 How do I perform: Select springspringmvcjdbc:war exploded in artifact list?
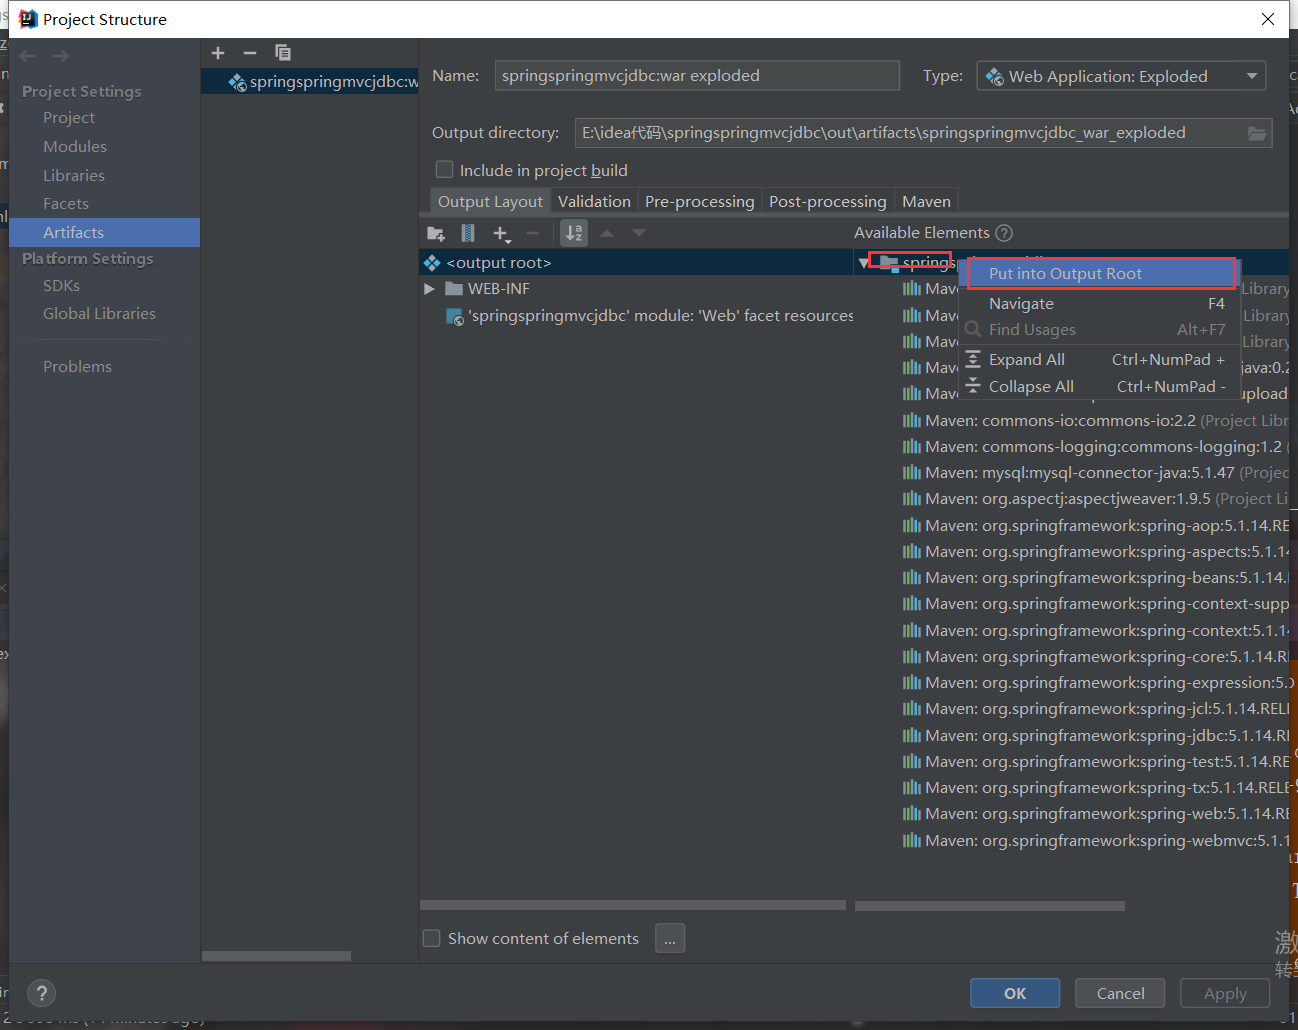(x=310, y=81)
